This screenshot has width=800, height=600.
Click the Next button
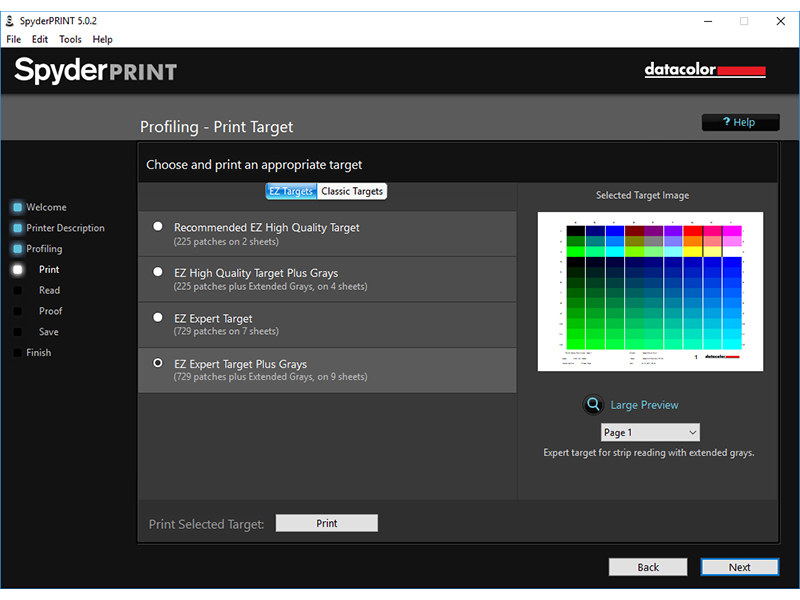pyautogui.click(x=739, y=567)
